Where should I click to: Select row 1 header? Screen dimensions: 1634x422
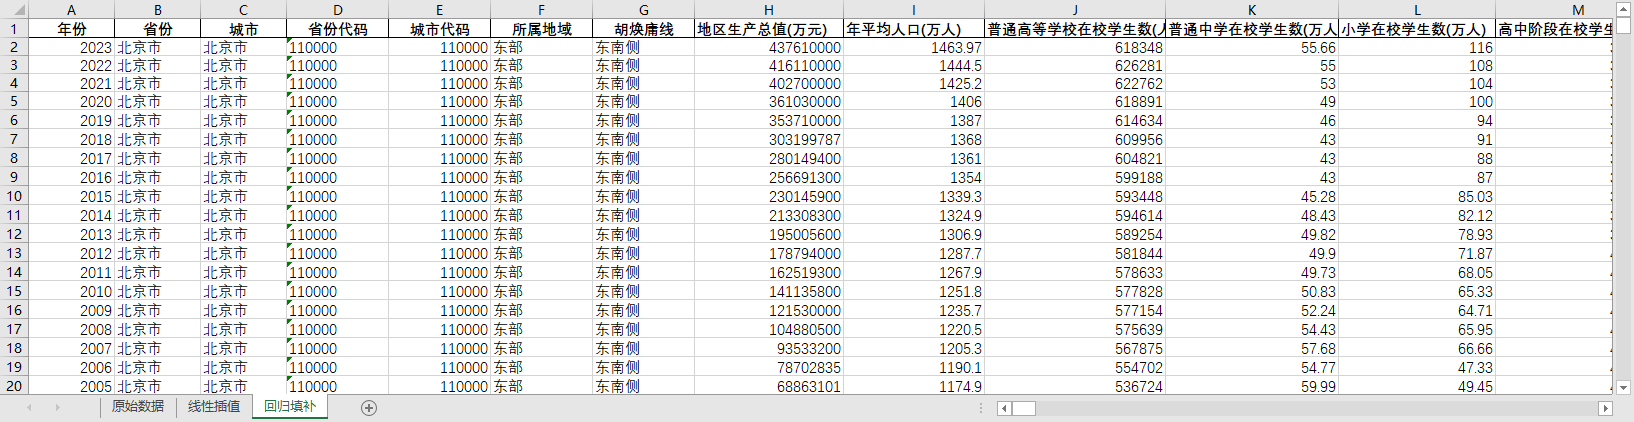click(13, 28)
